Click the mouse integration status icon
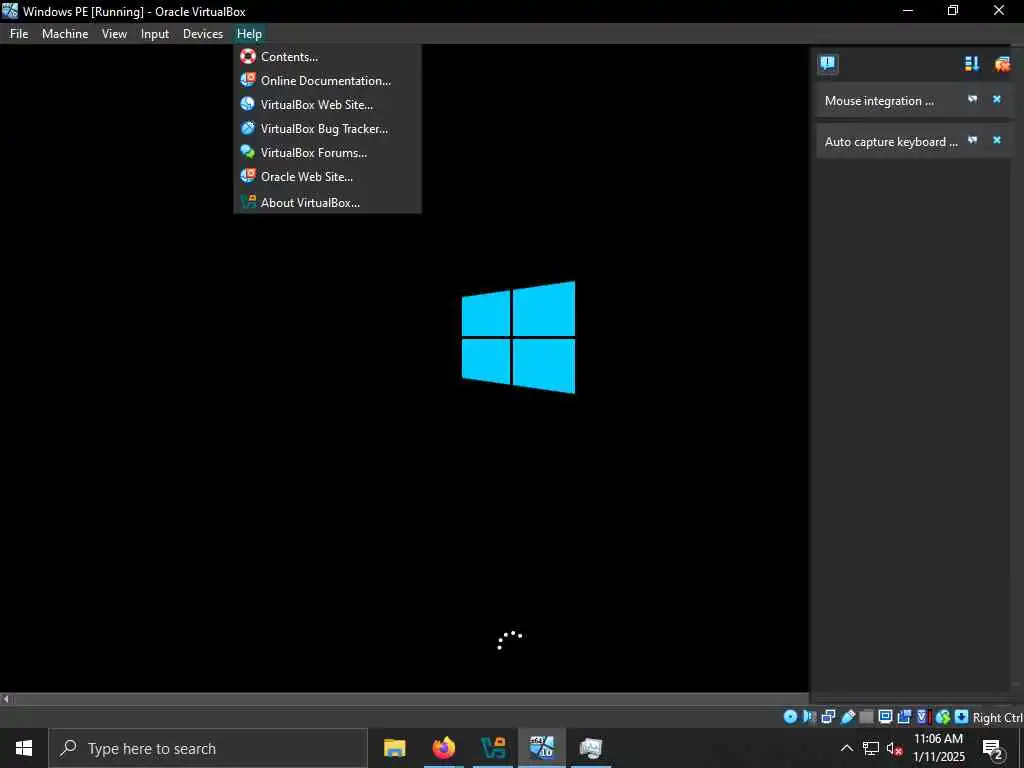1024x768 pixels. click(942, 717)
